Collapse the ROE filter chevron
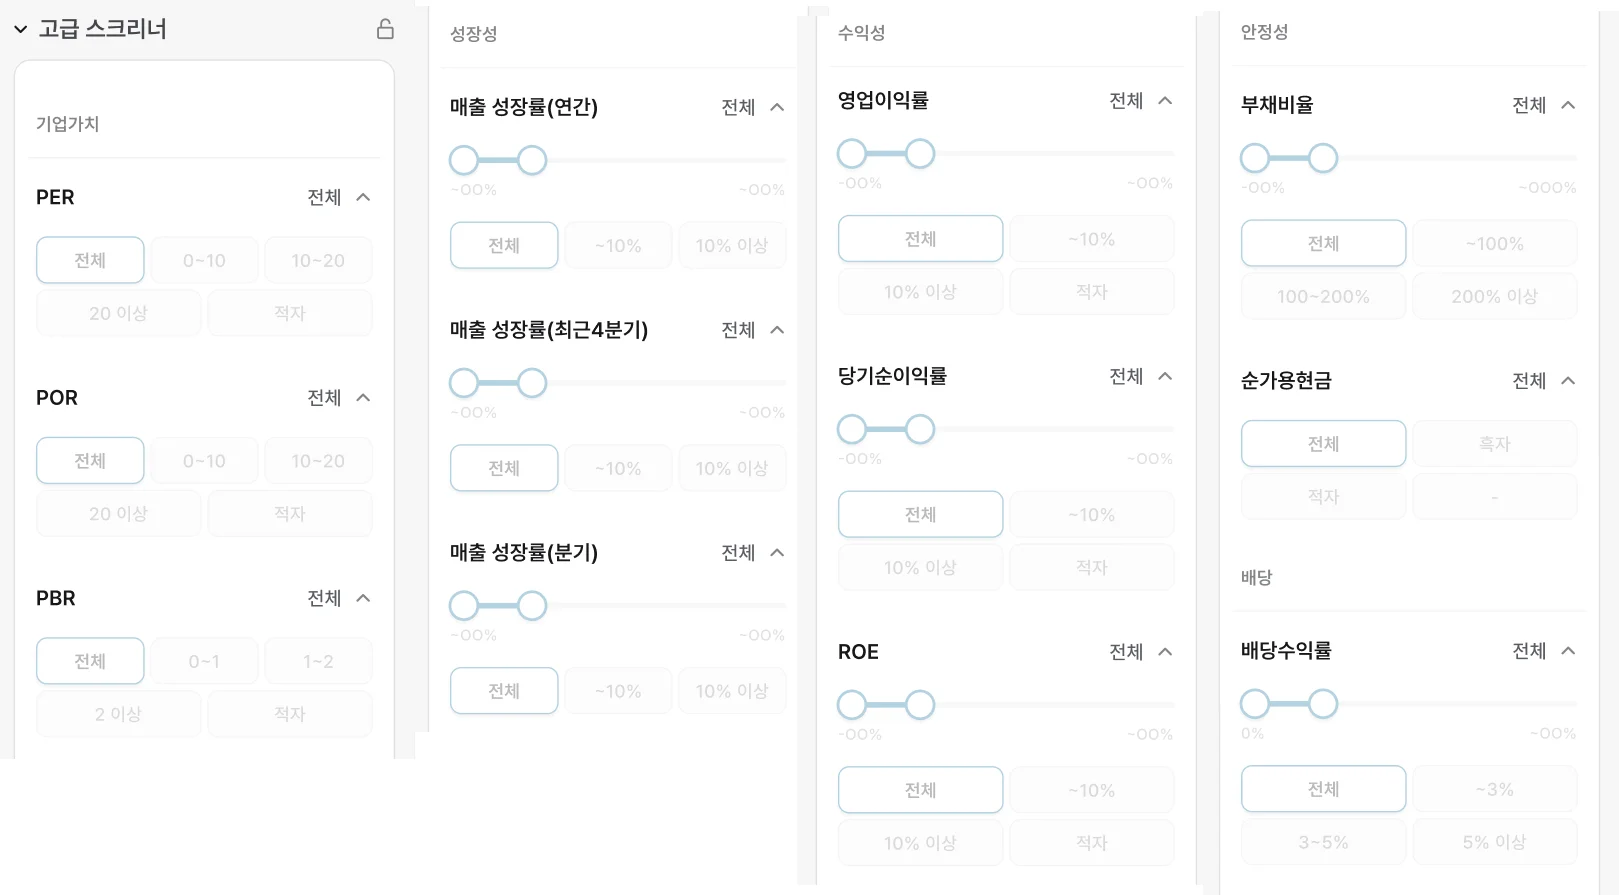Viewport: 1619px width, 895px height. pos(1165,652)
